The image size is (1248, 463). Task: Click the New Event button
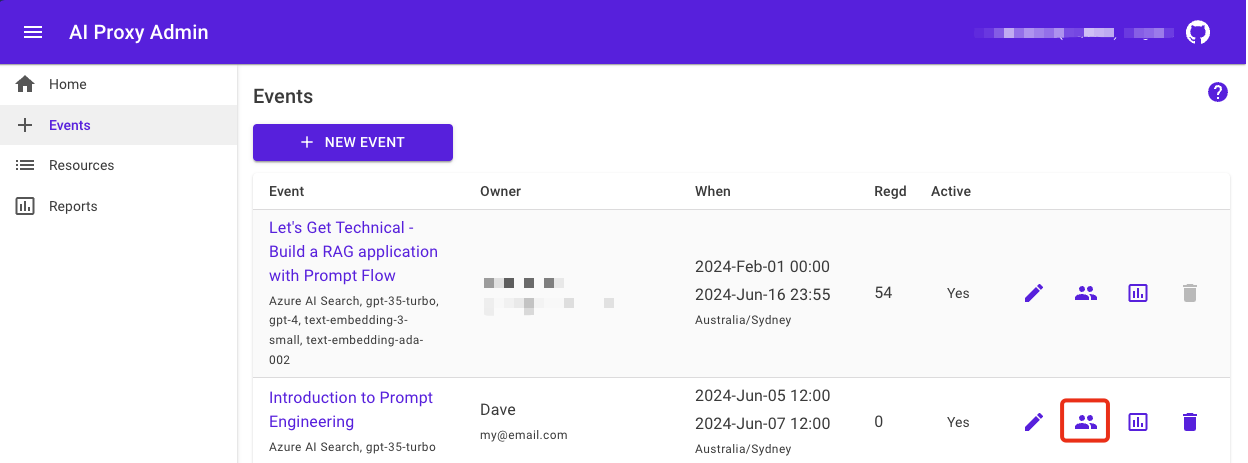click(x=353, y=142)
